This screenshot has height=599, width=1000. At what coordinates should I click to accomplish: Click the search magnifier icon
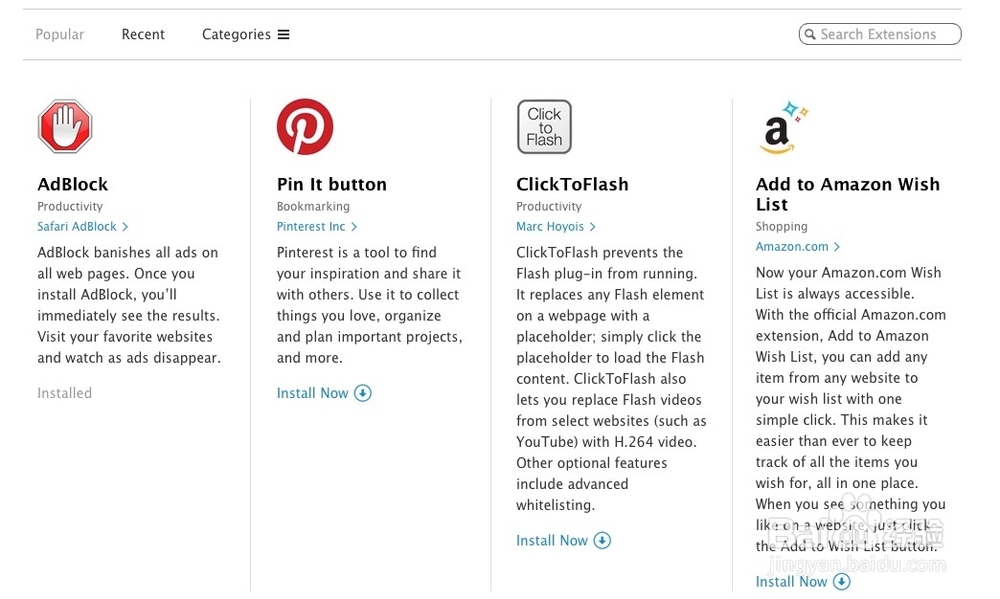[809, 35]
